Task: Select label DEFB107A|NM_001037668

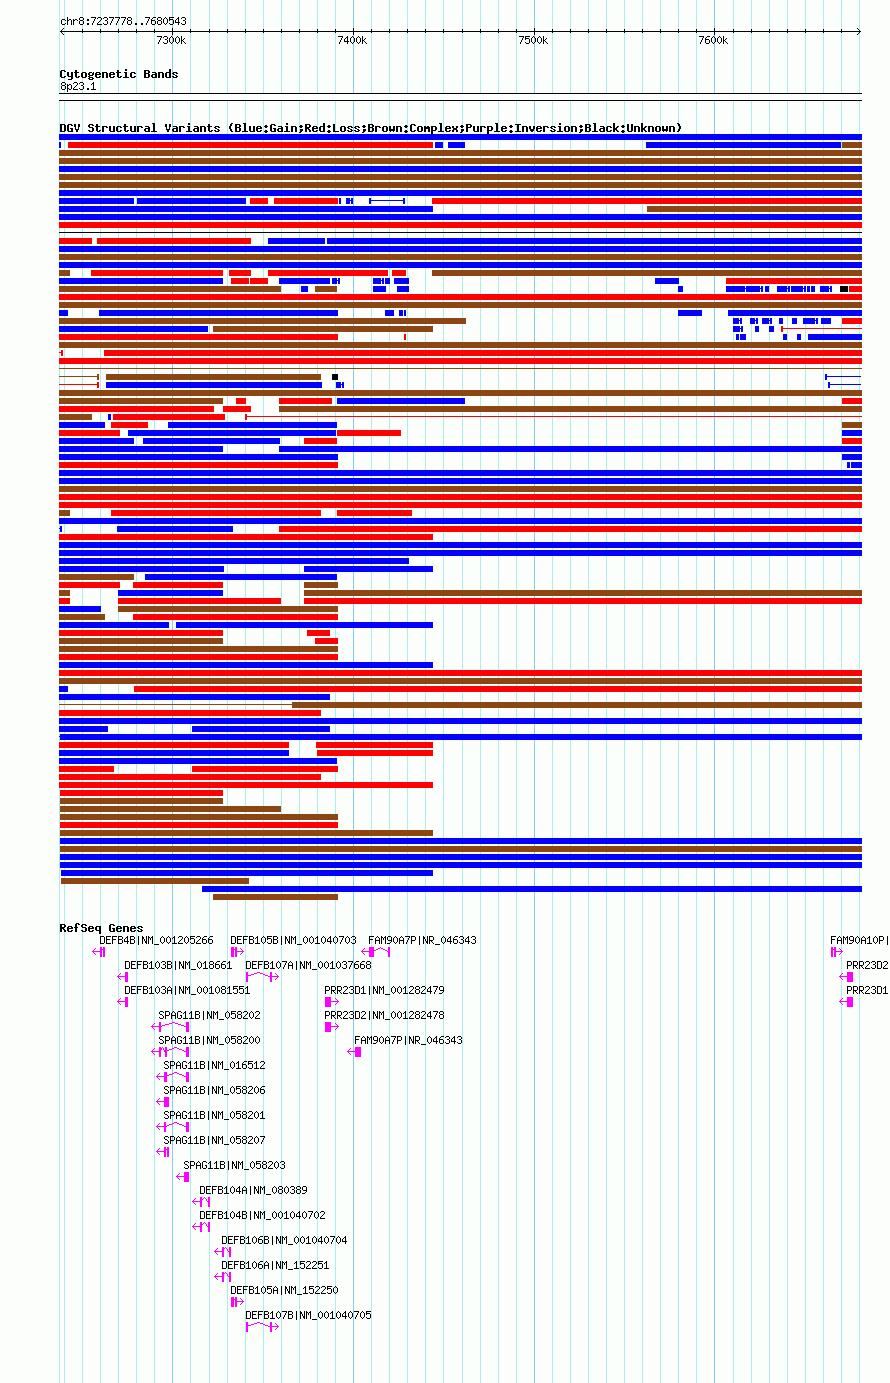Action: tap(308, 965)
